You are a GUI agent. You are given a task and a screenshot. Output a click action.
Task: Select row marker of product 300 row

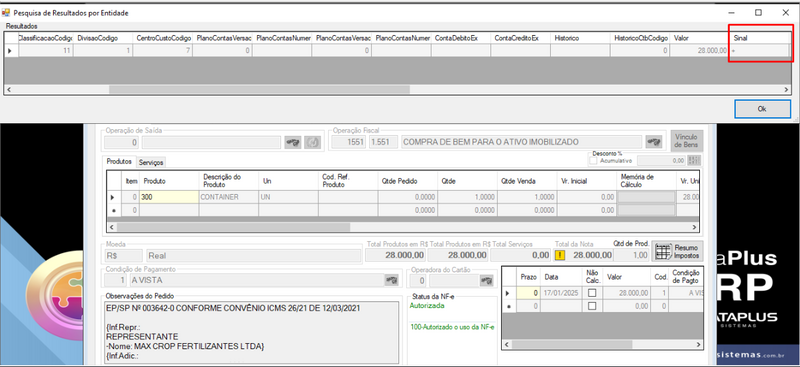[113, 197]
